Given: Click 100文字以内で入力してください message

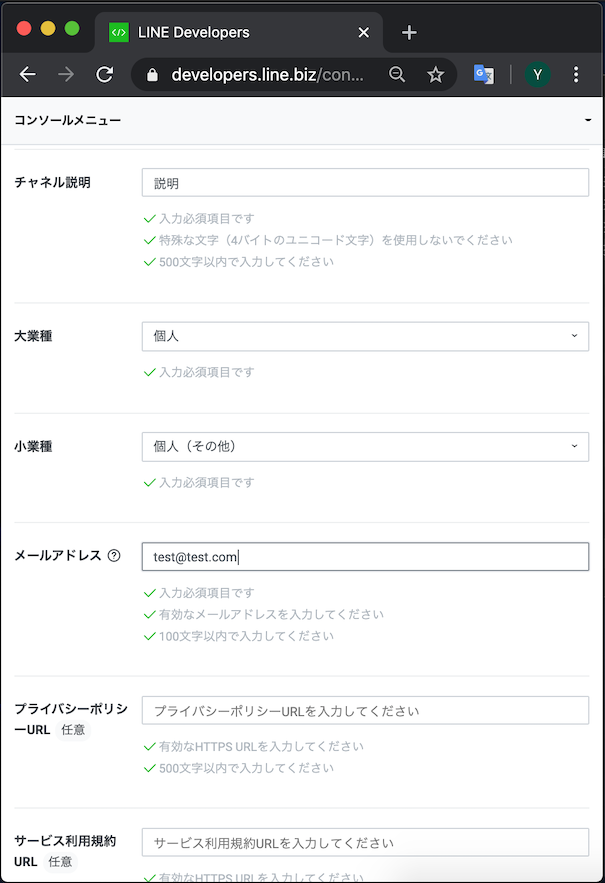Looking at the screenshot, I should click(x=246, y=636).
